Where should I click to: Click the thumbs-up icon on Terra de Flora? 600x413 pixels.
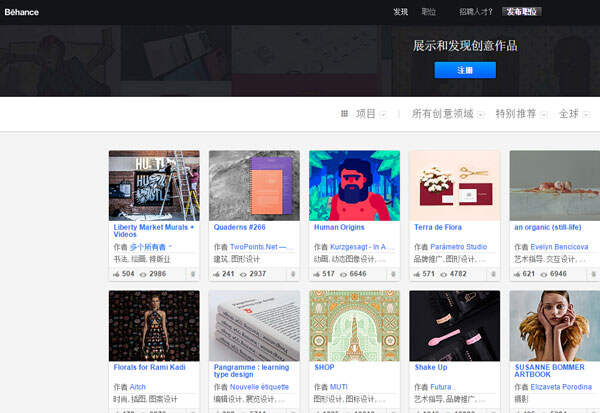pyautogui.click(x=416, y=273)
